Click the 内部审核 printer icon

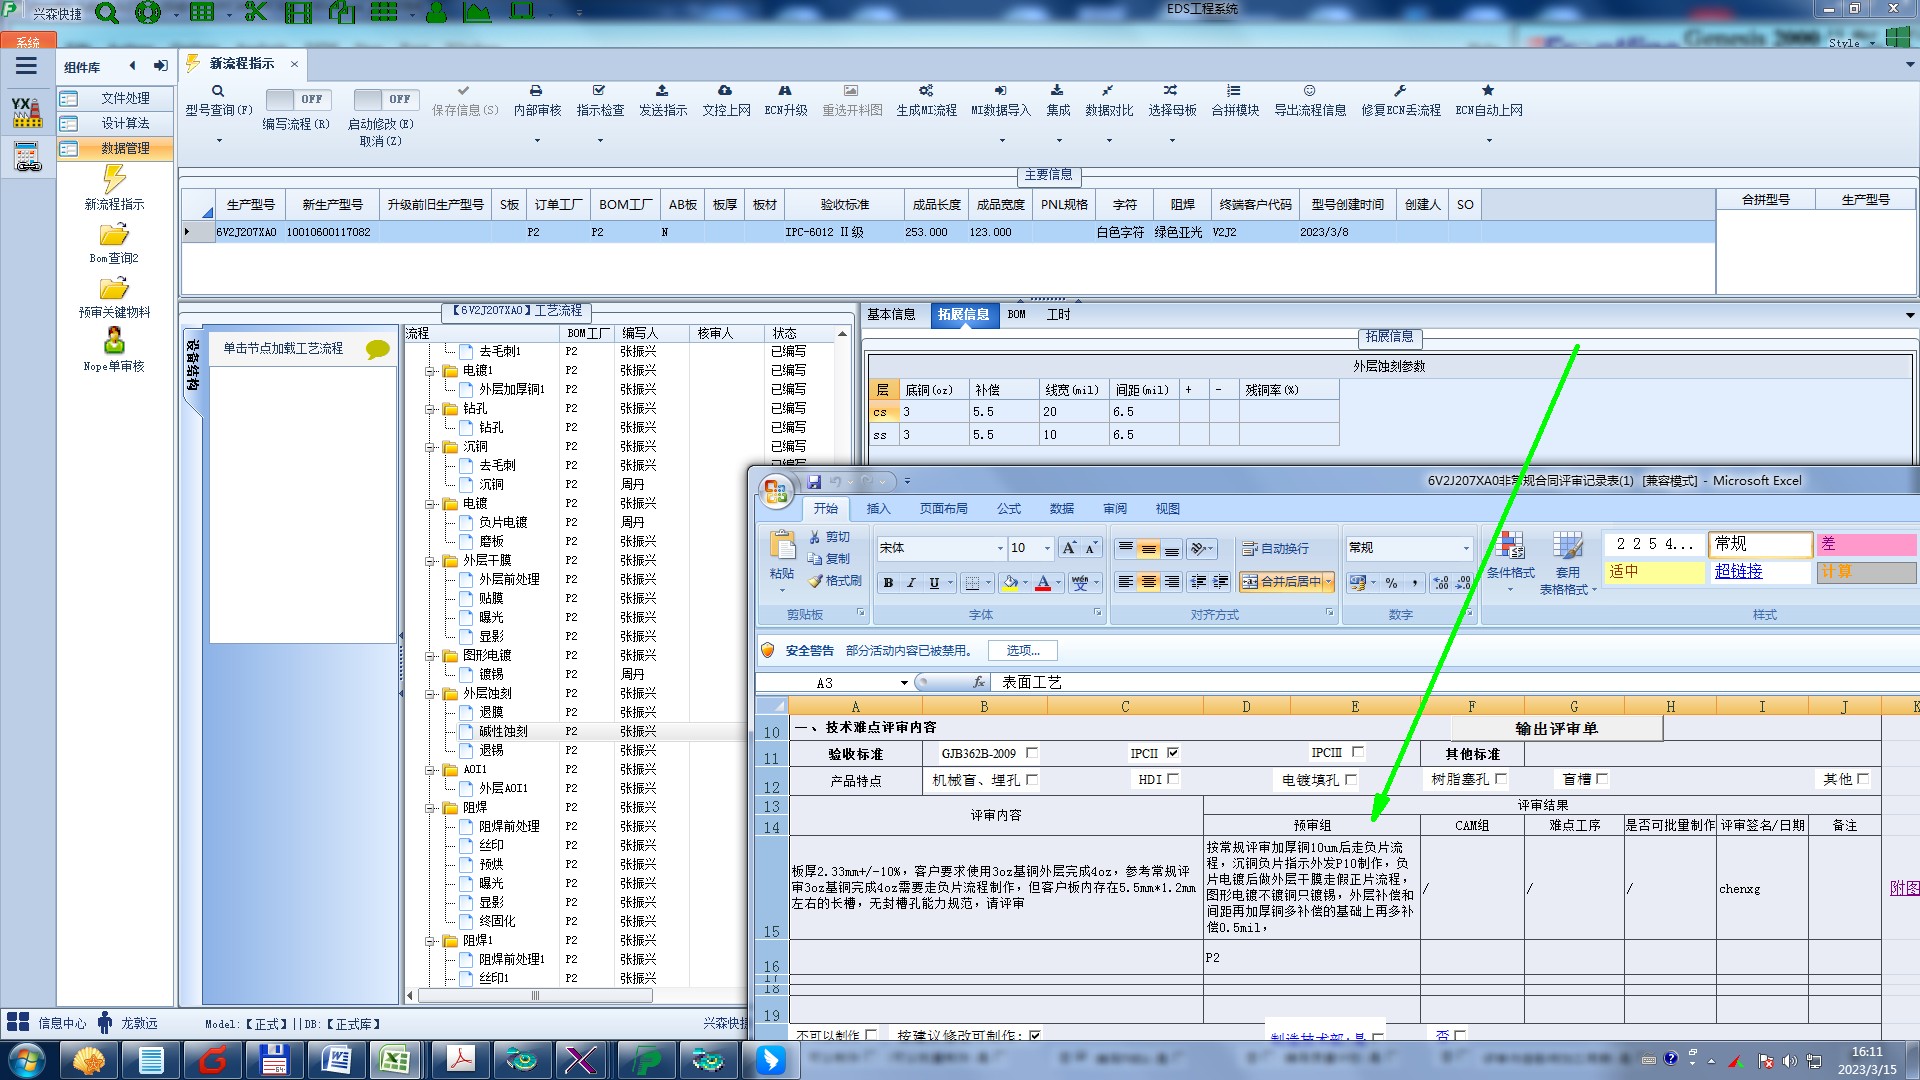point(536,91)
